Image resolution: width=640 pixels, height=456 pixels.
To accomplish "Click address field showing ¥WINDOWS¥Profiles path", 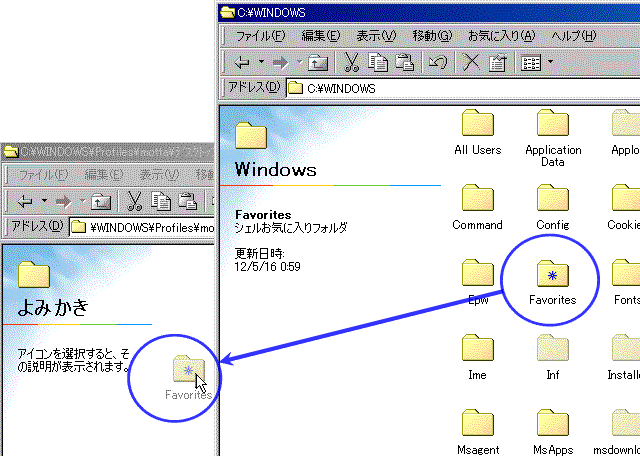I will [142, 227].
